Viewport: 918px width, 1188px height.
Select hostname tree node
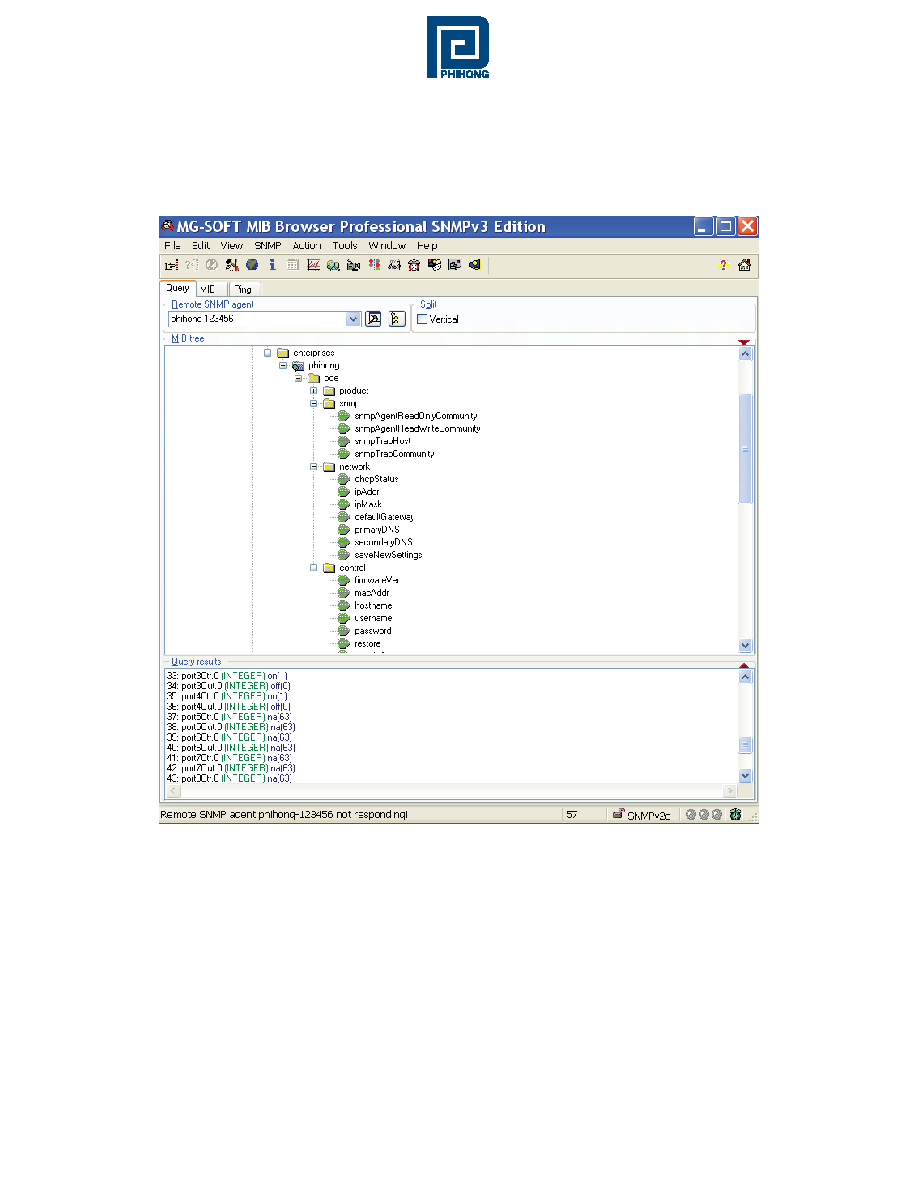coord(373,605)
